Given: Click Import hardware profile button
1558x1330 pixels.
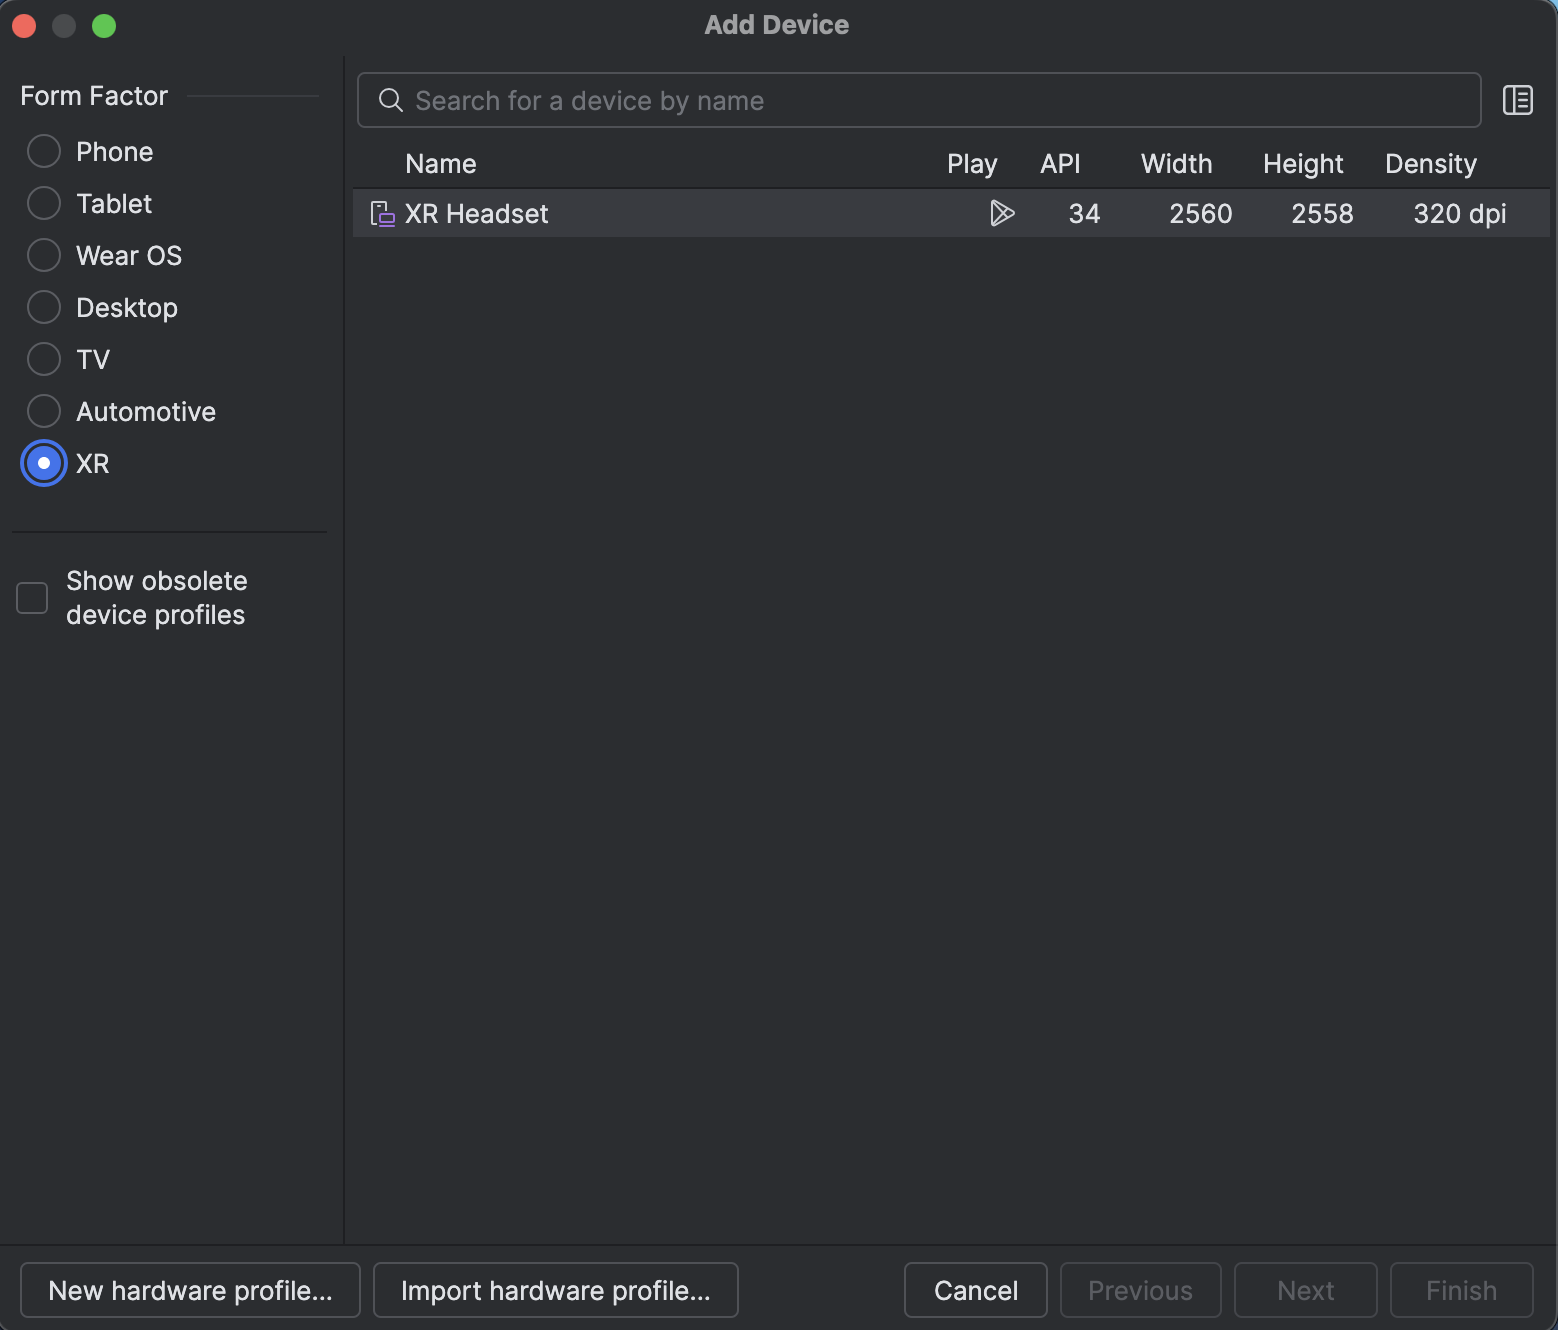Looking at the screenshot, I should click(x=555, y=1290).
